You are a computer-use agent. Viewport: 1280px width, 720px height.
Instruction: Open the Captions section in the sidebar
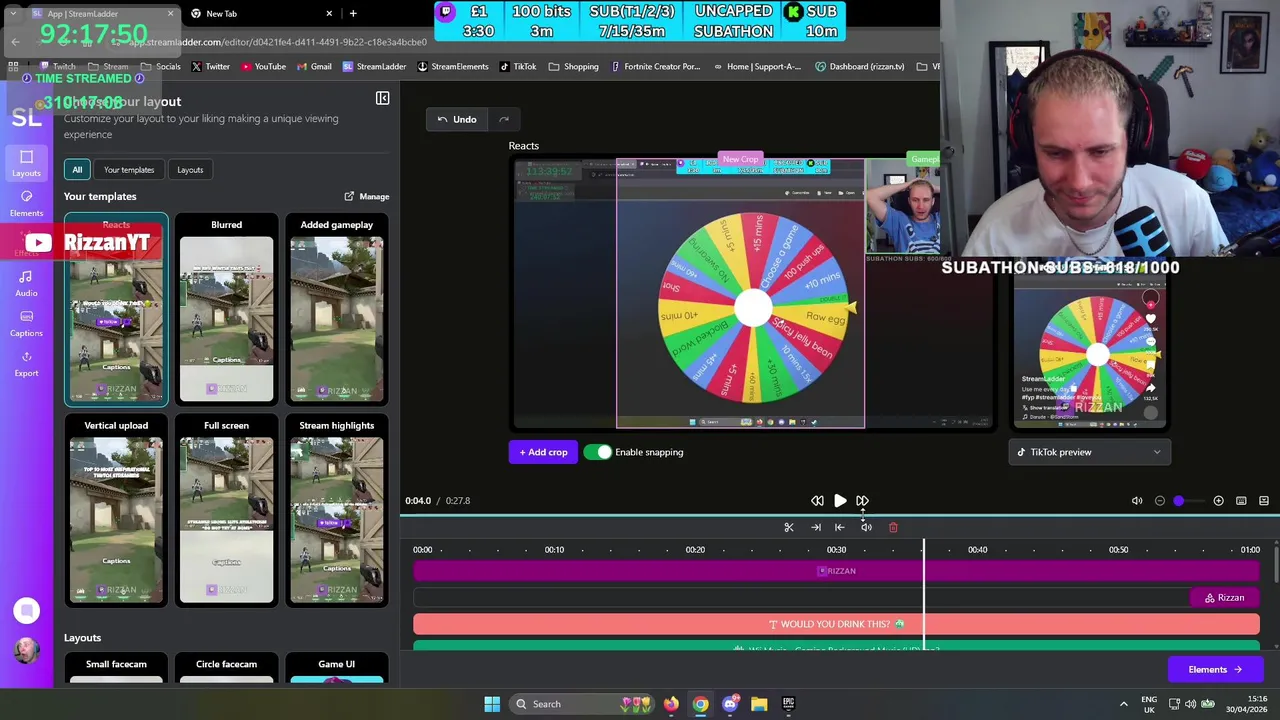click(26, 323)
